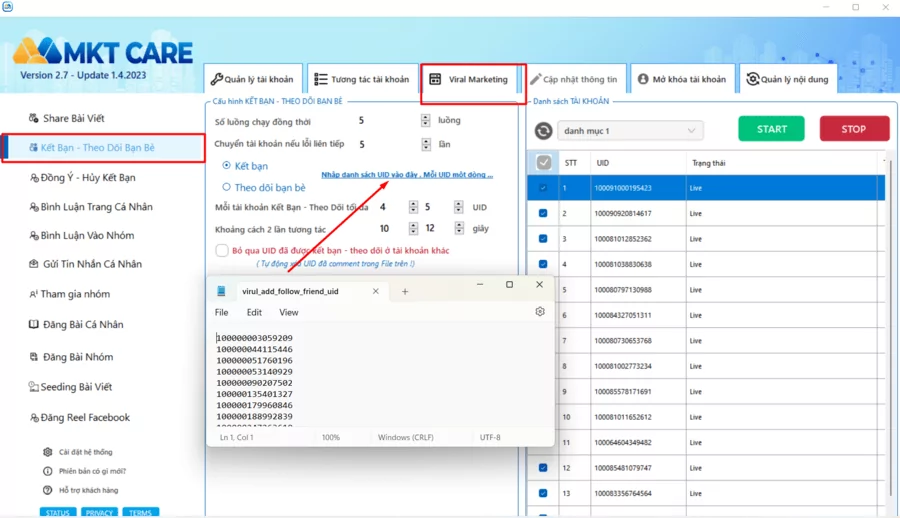Viewport: 900px width, 518px height.
Task: Uncheck the checkbox for account row 4
Action: pos(543,264)
